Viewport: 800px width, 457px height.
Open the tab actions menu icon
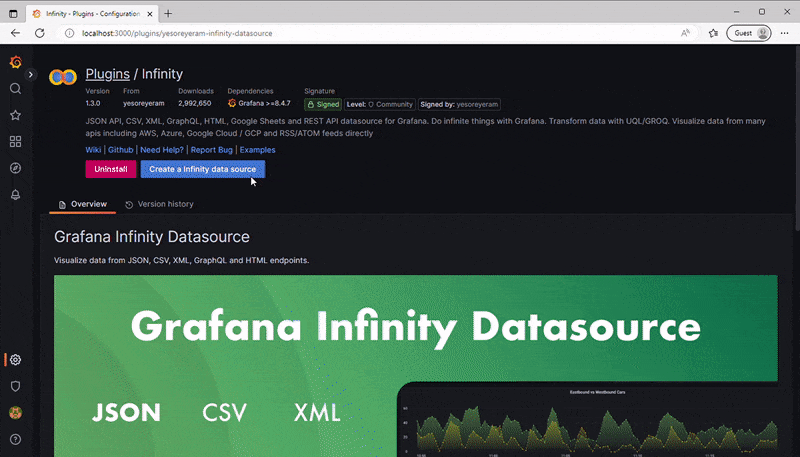[13, 14]
